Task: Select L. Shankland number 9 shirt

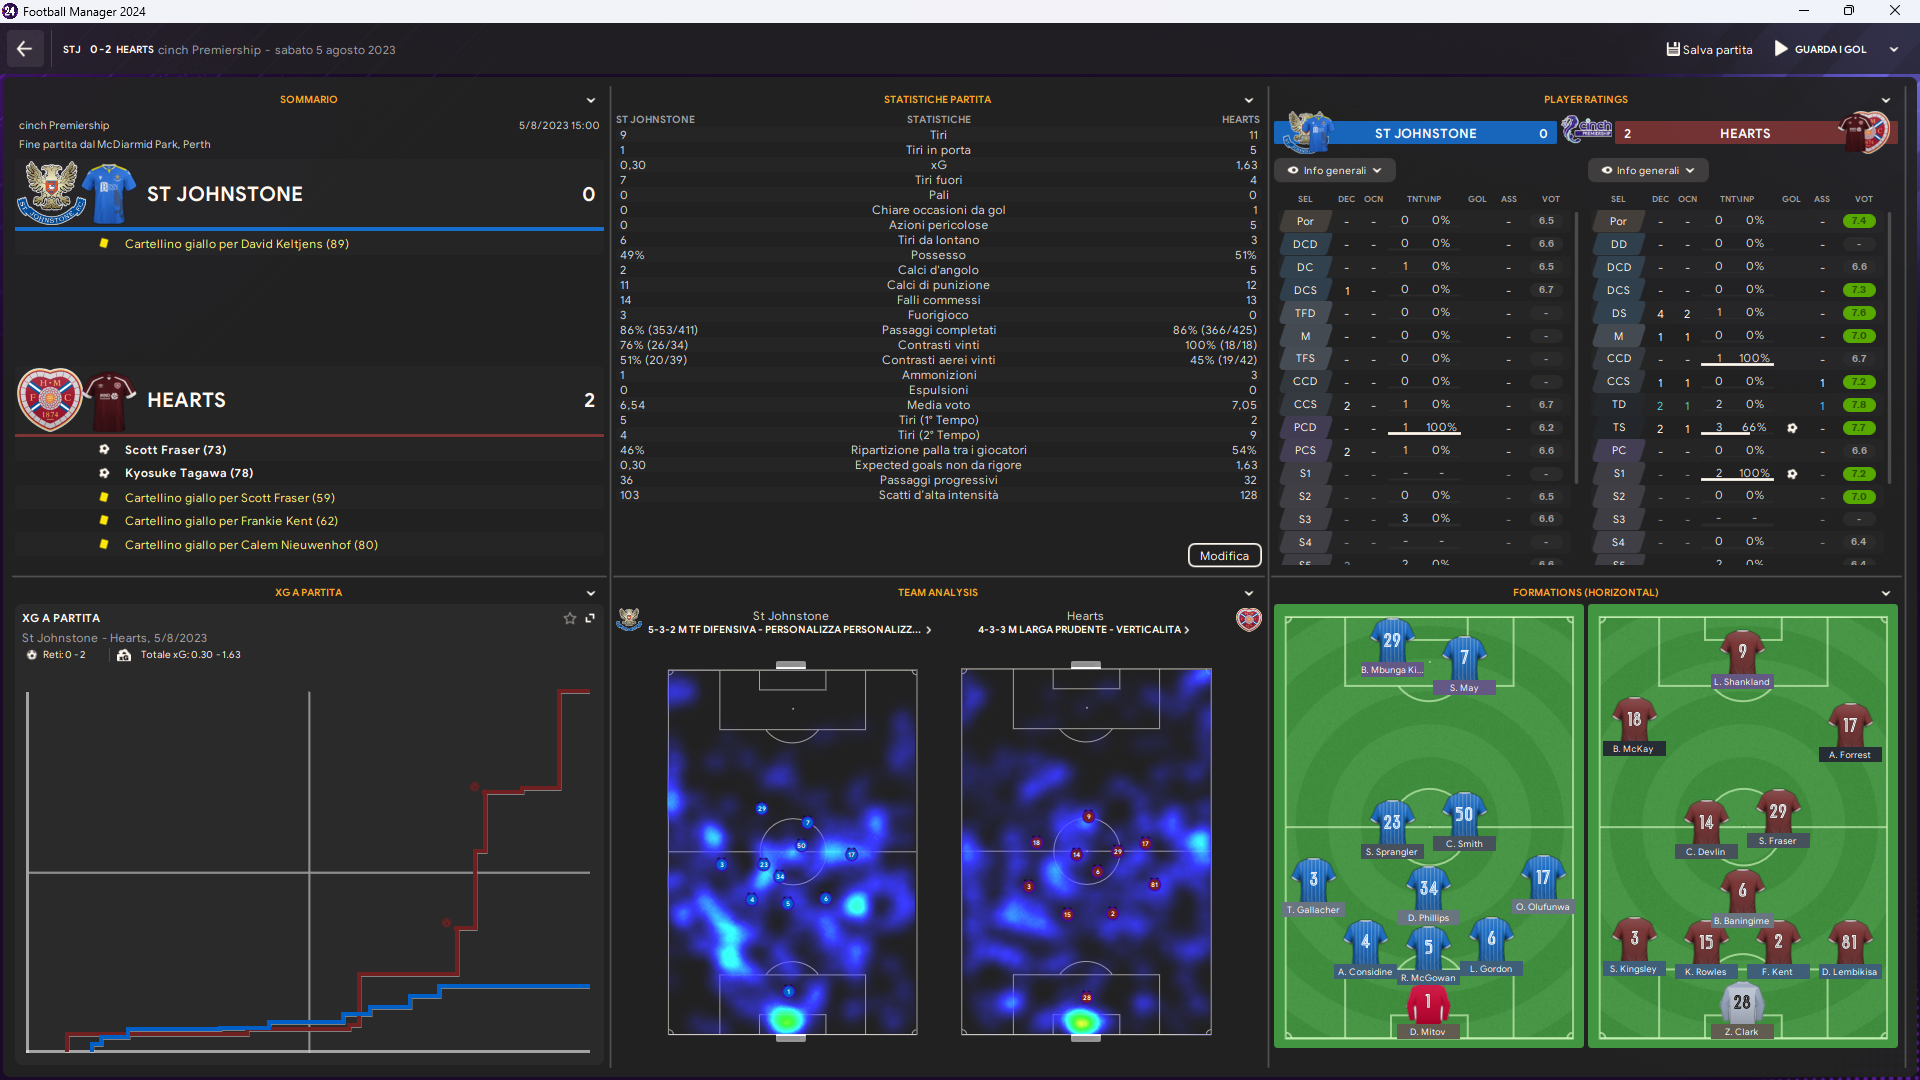Action: pos(1741,653)
